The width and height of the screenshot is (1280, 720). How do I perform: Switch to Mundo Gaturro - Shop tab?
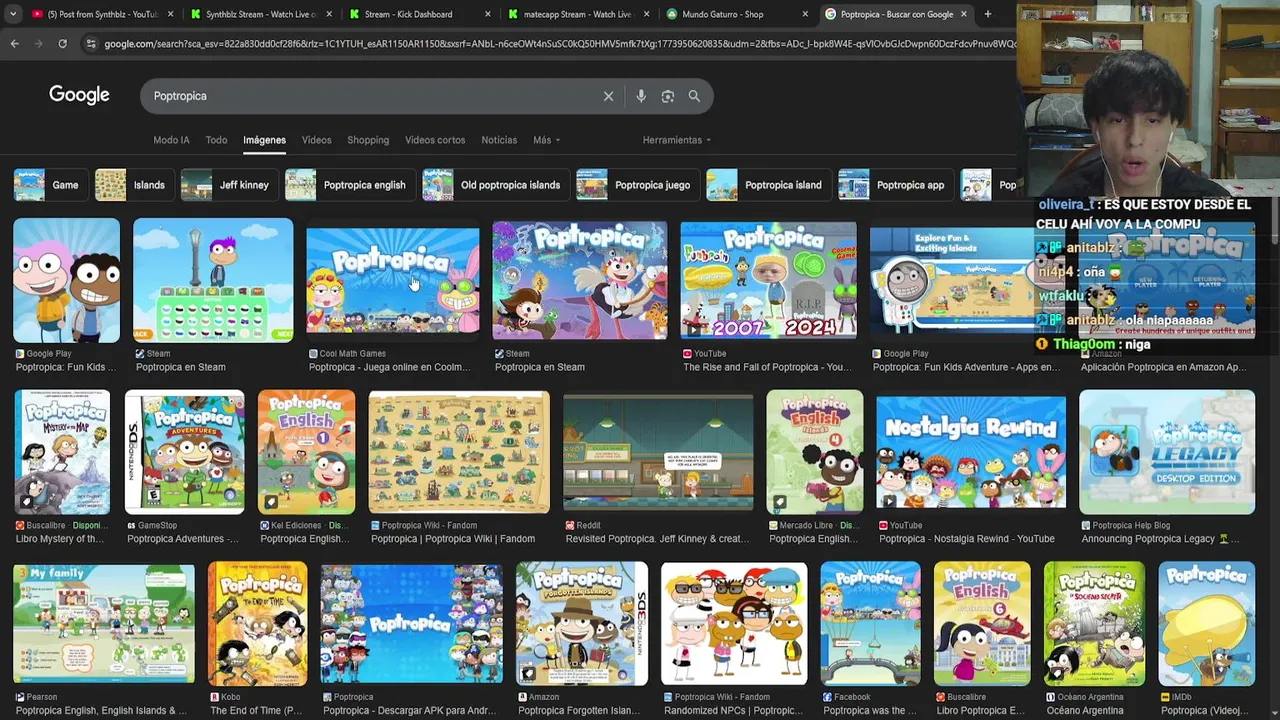(724, 14)
